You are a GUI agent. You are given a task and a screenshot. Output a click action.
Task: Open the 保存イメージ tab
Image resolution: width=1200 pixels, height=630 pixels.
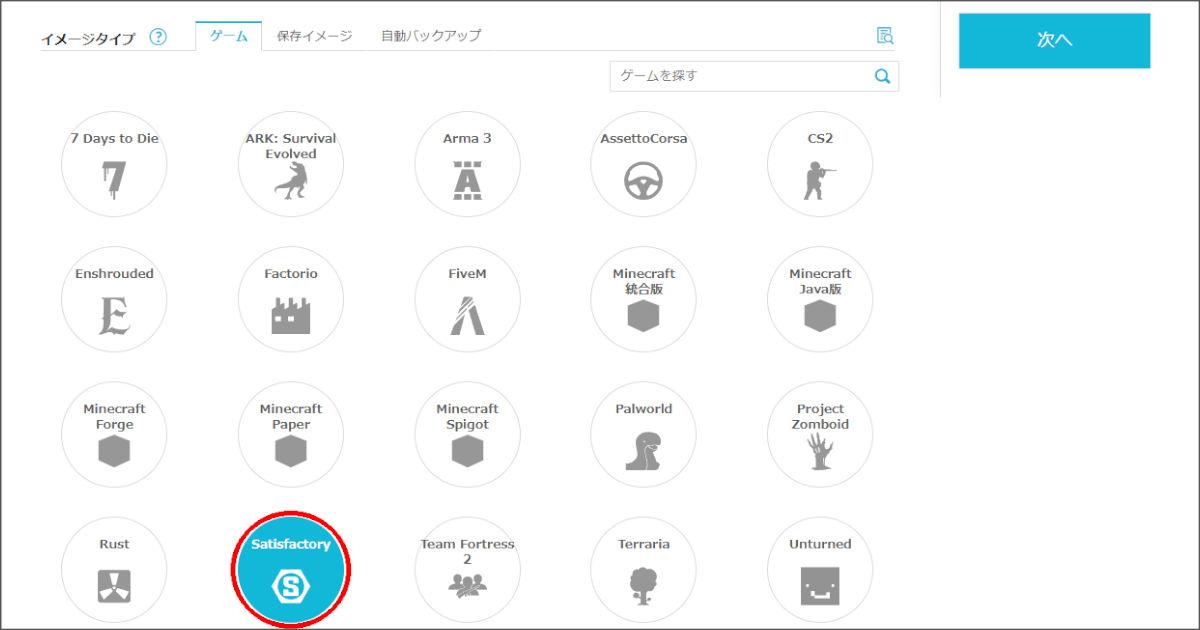(x=314, y=36)
